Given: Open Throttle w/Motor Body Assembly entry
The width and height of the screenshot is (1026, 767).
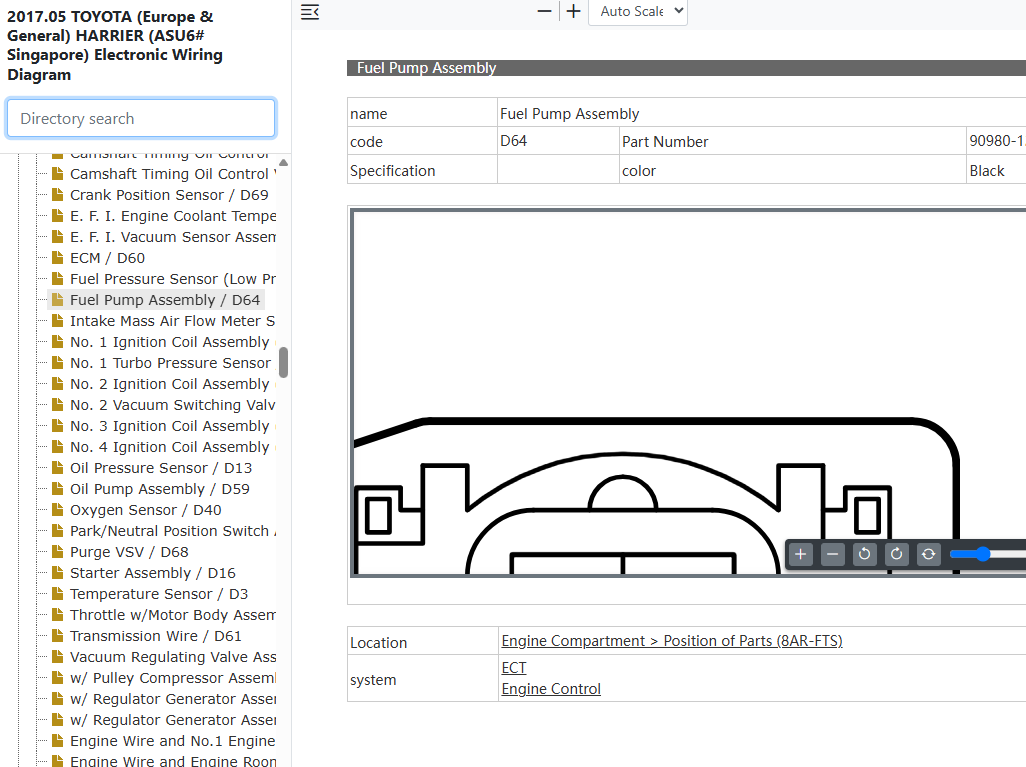Looking at the screenshot, I should [172, 615].
